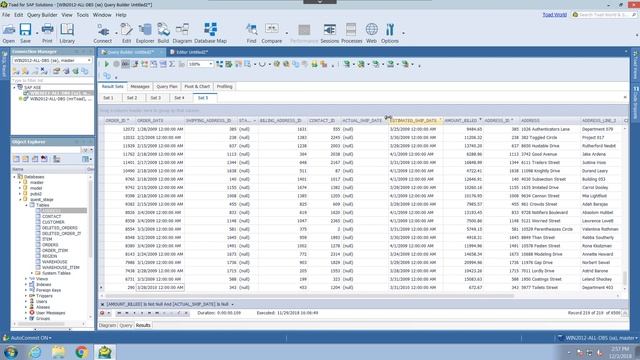Image resolution: width=640 pixels, height=360 pixels.
Task: Switch to the Query bottom tab
Action: [126, 325]
